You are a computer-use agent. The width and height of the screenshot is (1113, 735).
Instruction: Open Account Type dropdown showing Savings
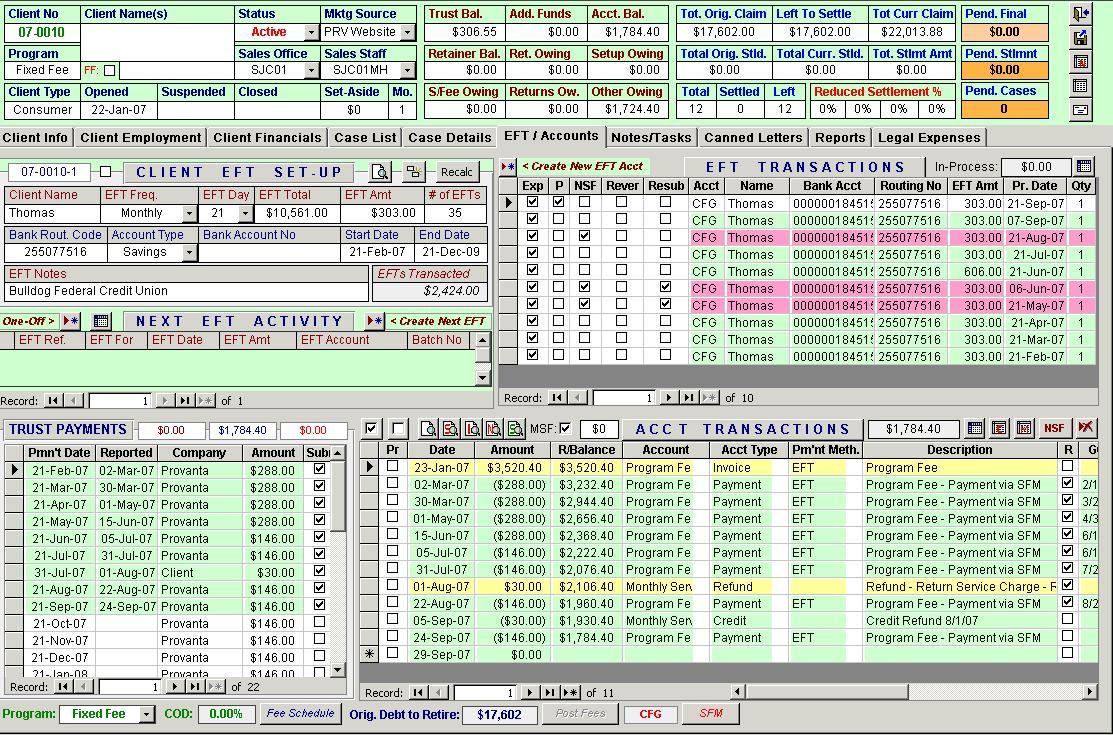pos(189,252)
